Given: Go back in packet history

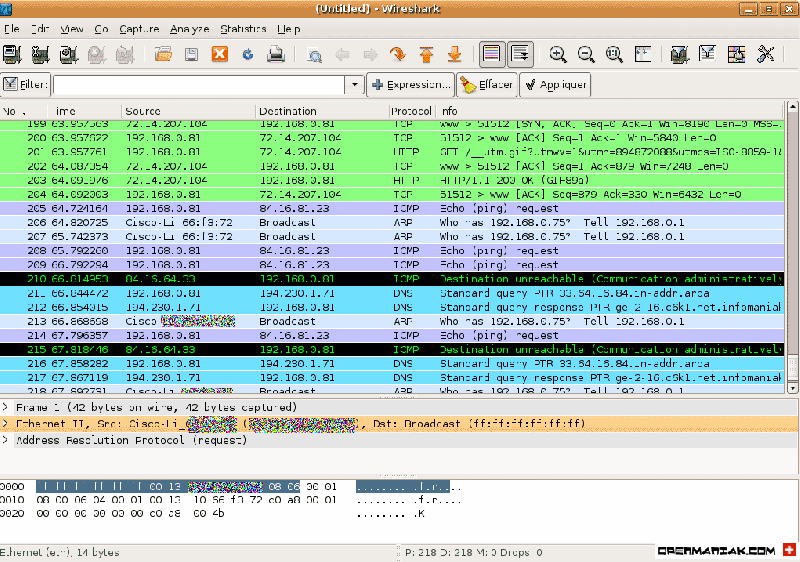Looking at the screenshot, I should pos(342,54).
